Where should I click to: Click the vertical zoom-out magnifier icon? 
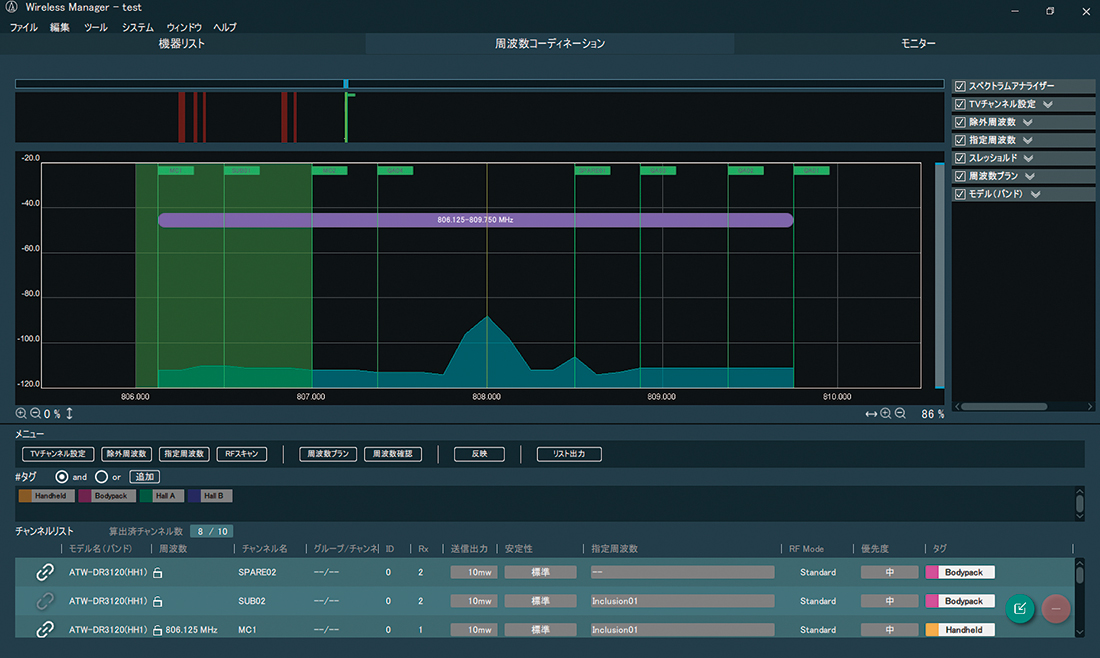35,414
